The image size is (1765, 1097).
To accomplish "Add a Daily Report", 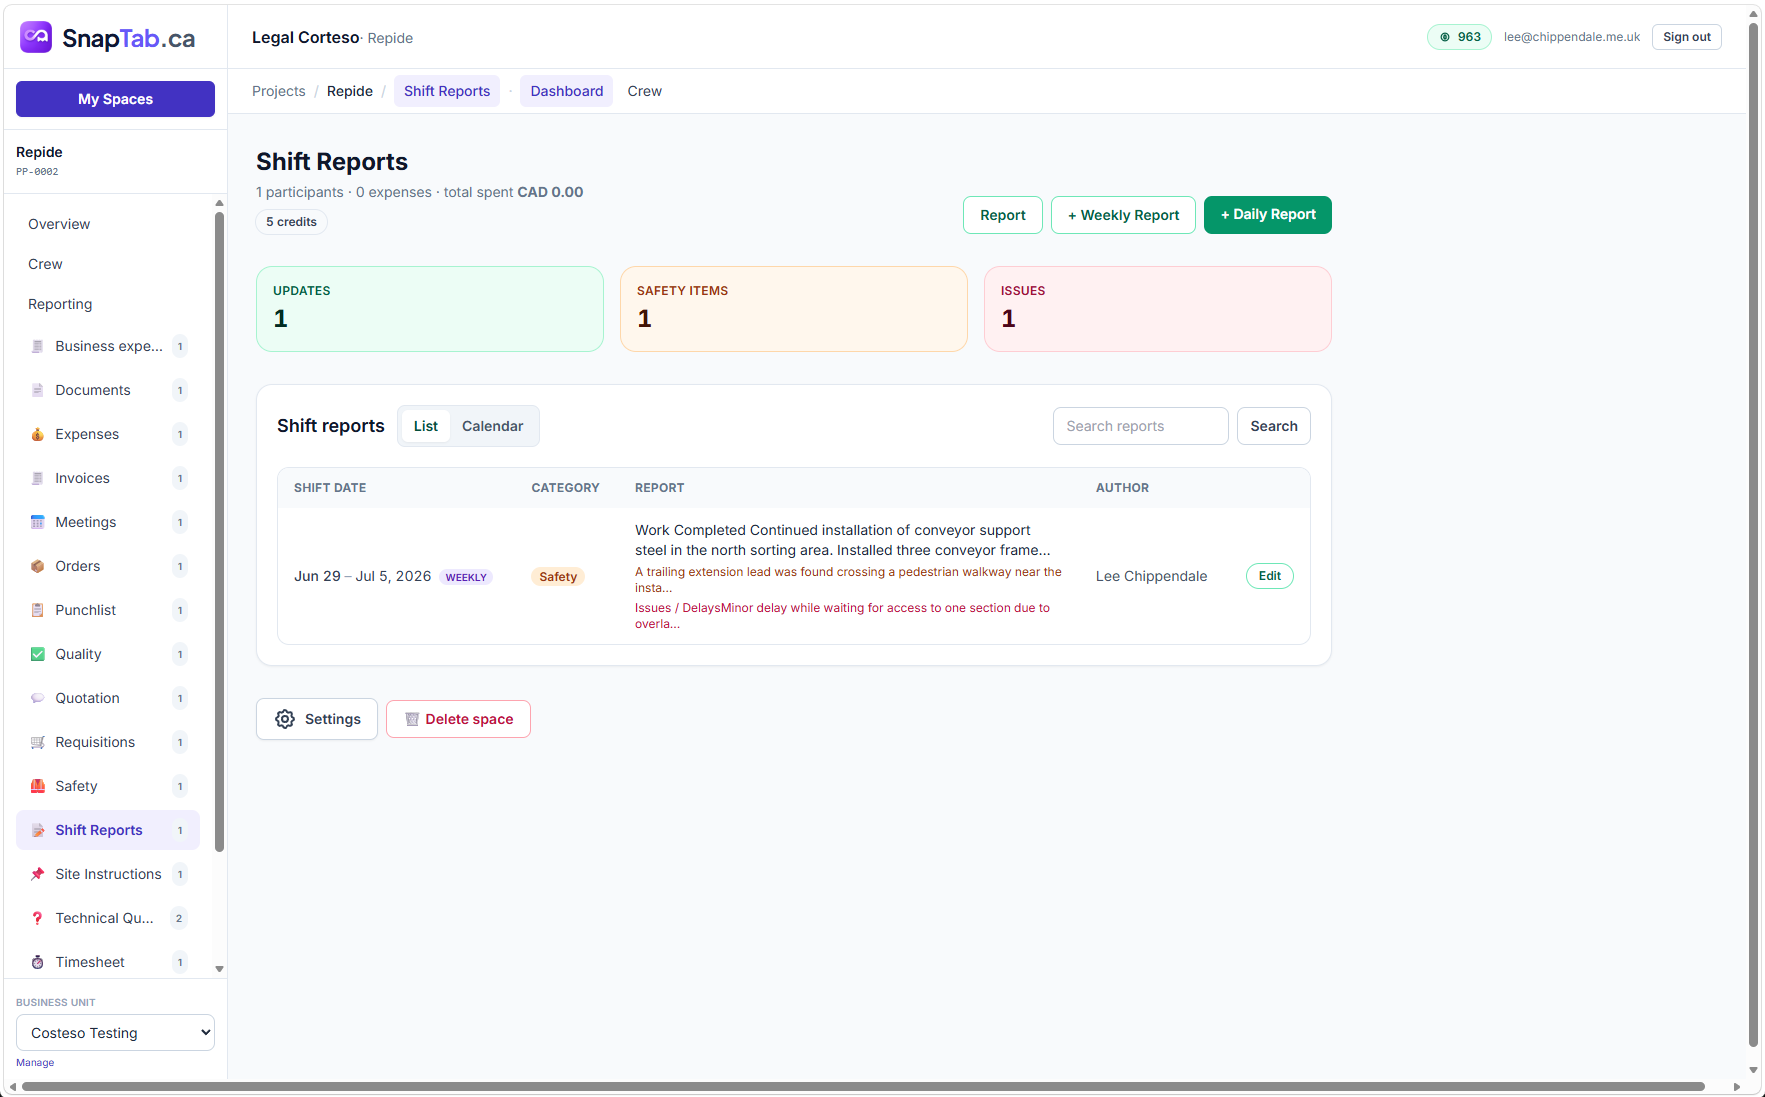I will coord(1268,215).
